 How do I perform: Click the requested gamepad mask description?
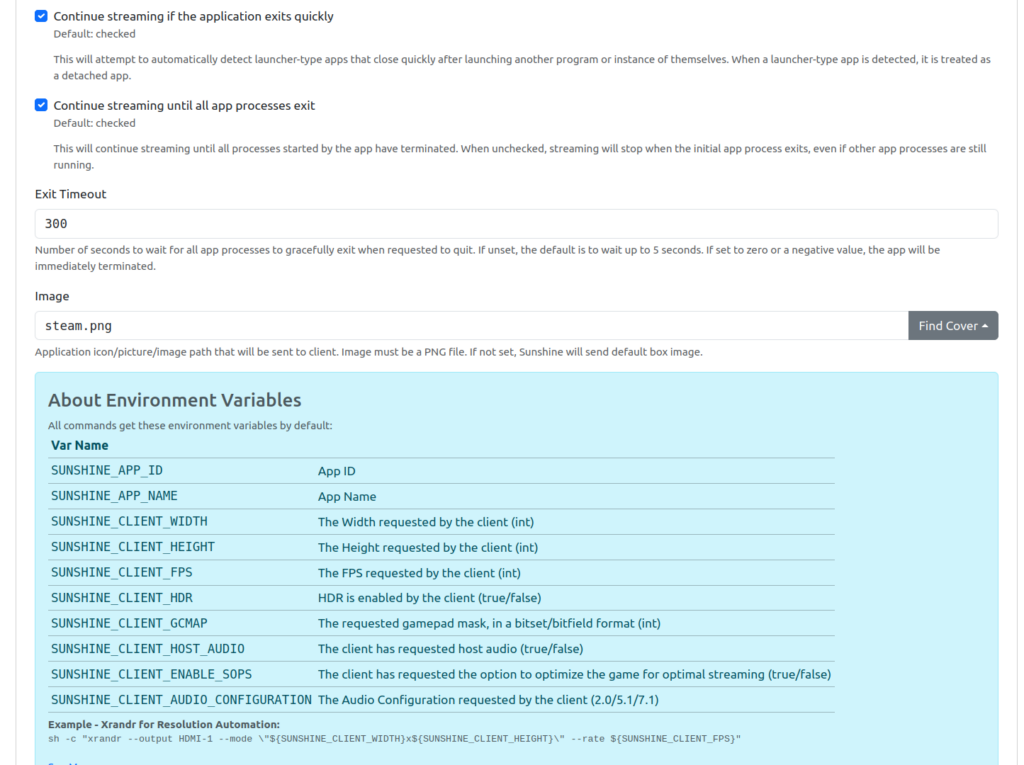[489, 623]
